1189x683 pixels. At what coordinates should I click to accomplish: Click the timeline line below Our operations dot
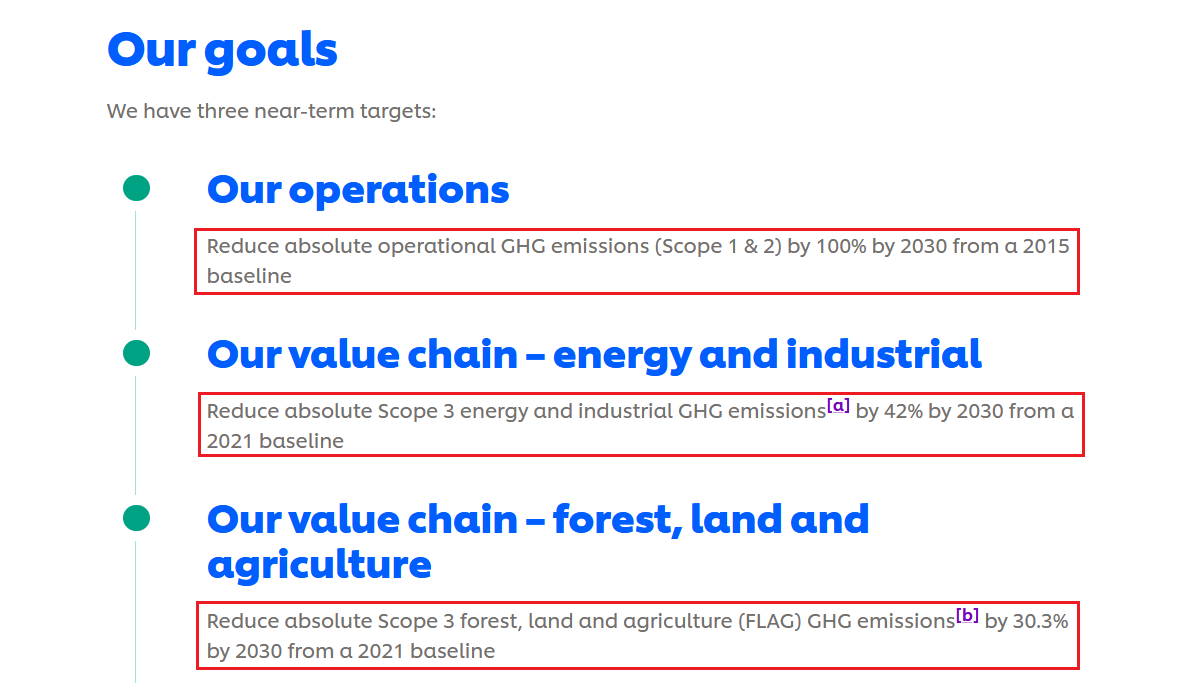[x=135, y=268]
